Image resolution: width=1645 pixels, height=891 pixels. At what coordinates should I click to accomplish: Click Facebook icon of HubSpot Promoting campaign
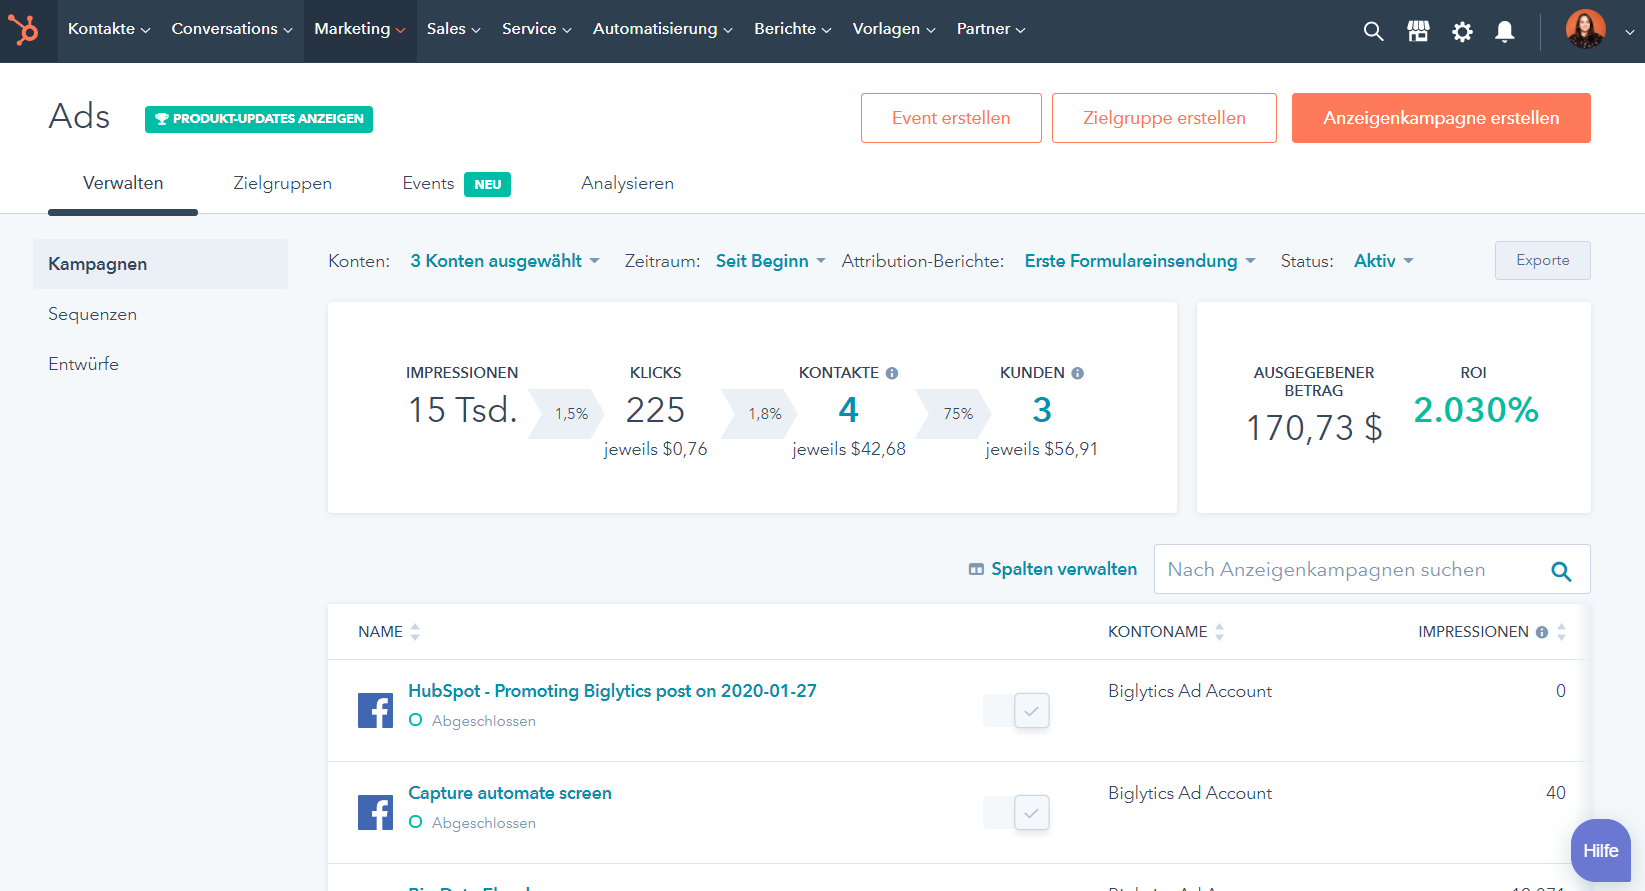(x=375, y=710)
